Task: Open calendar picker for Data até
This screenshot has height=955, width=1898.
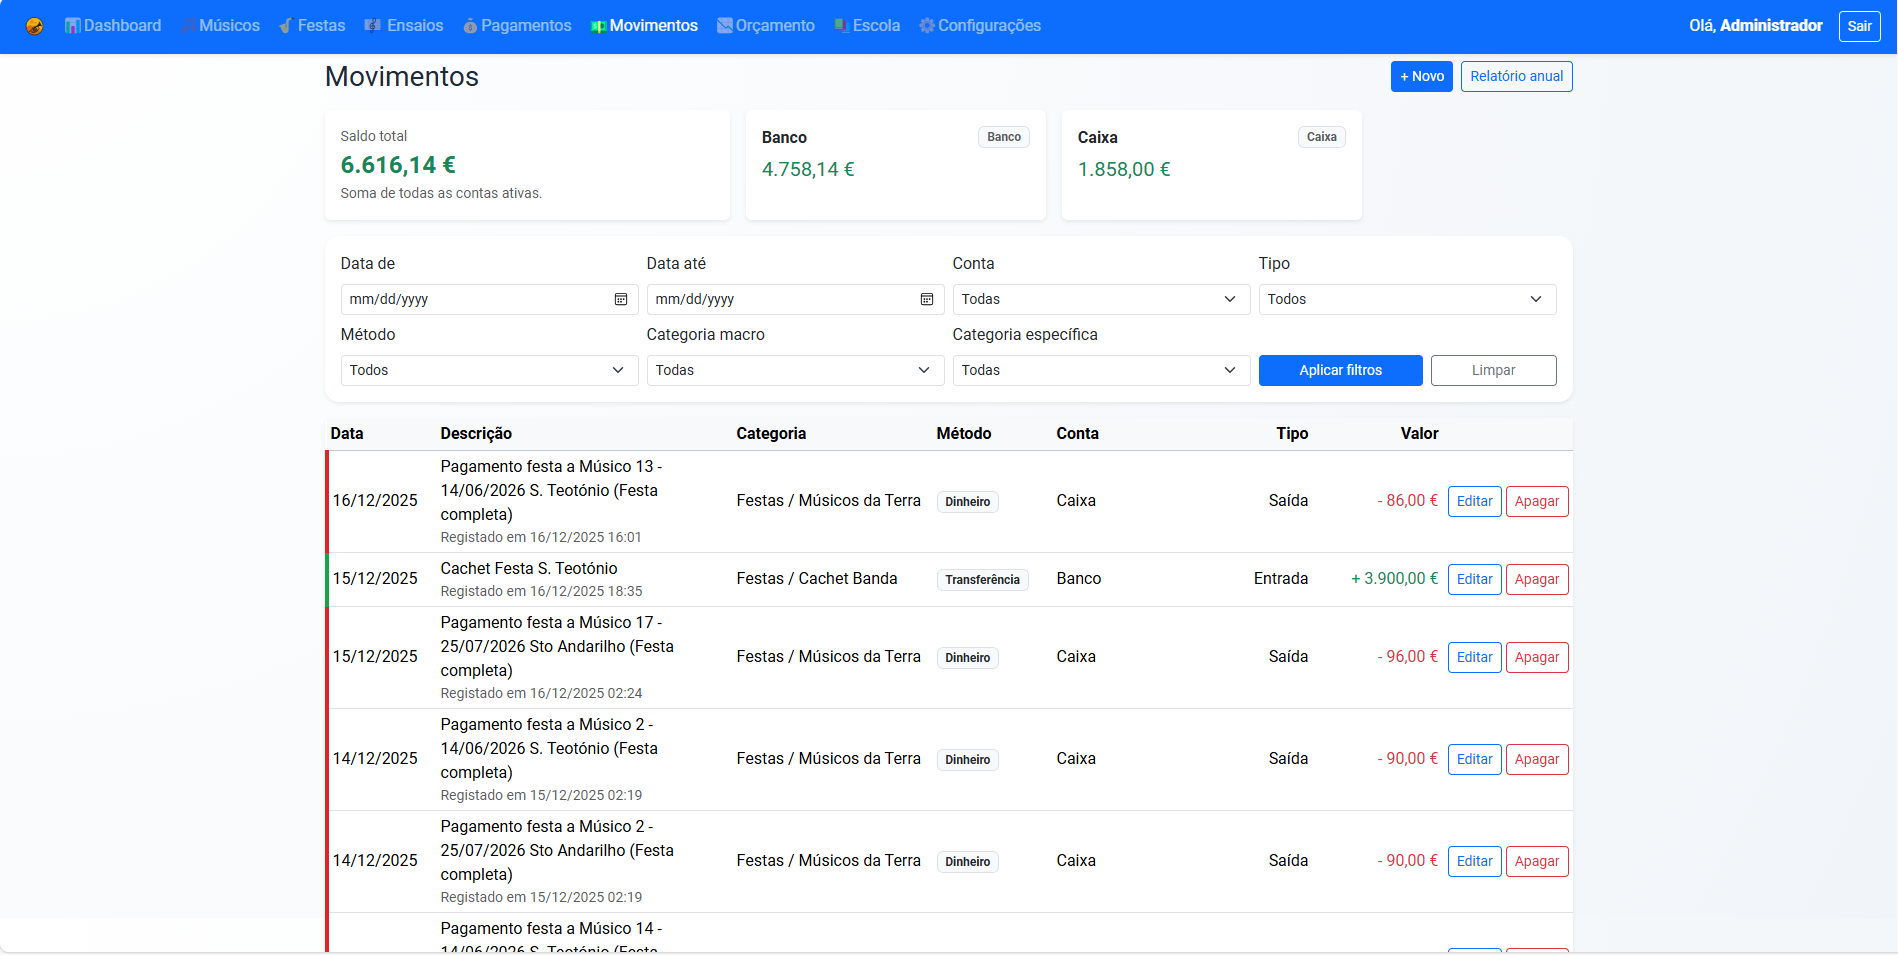Action: pos(927,299)
